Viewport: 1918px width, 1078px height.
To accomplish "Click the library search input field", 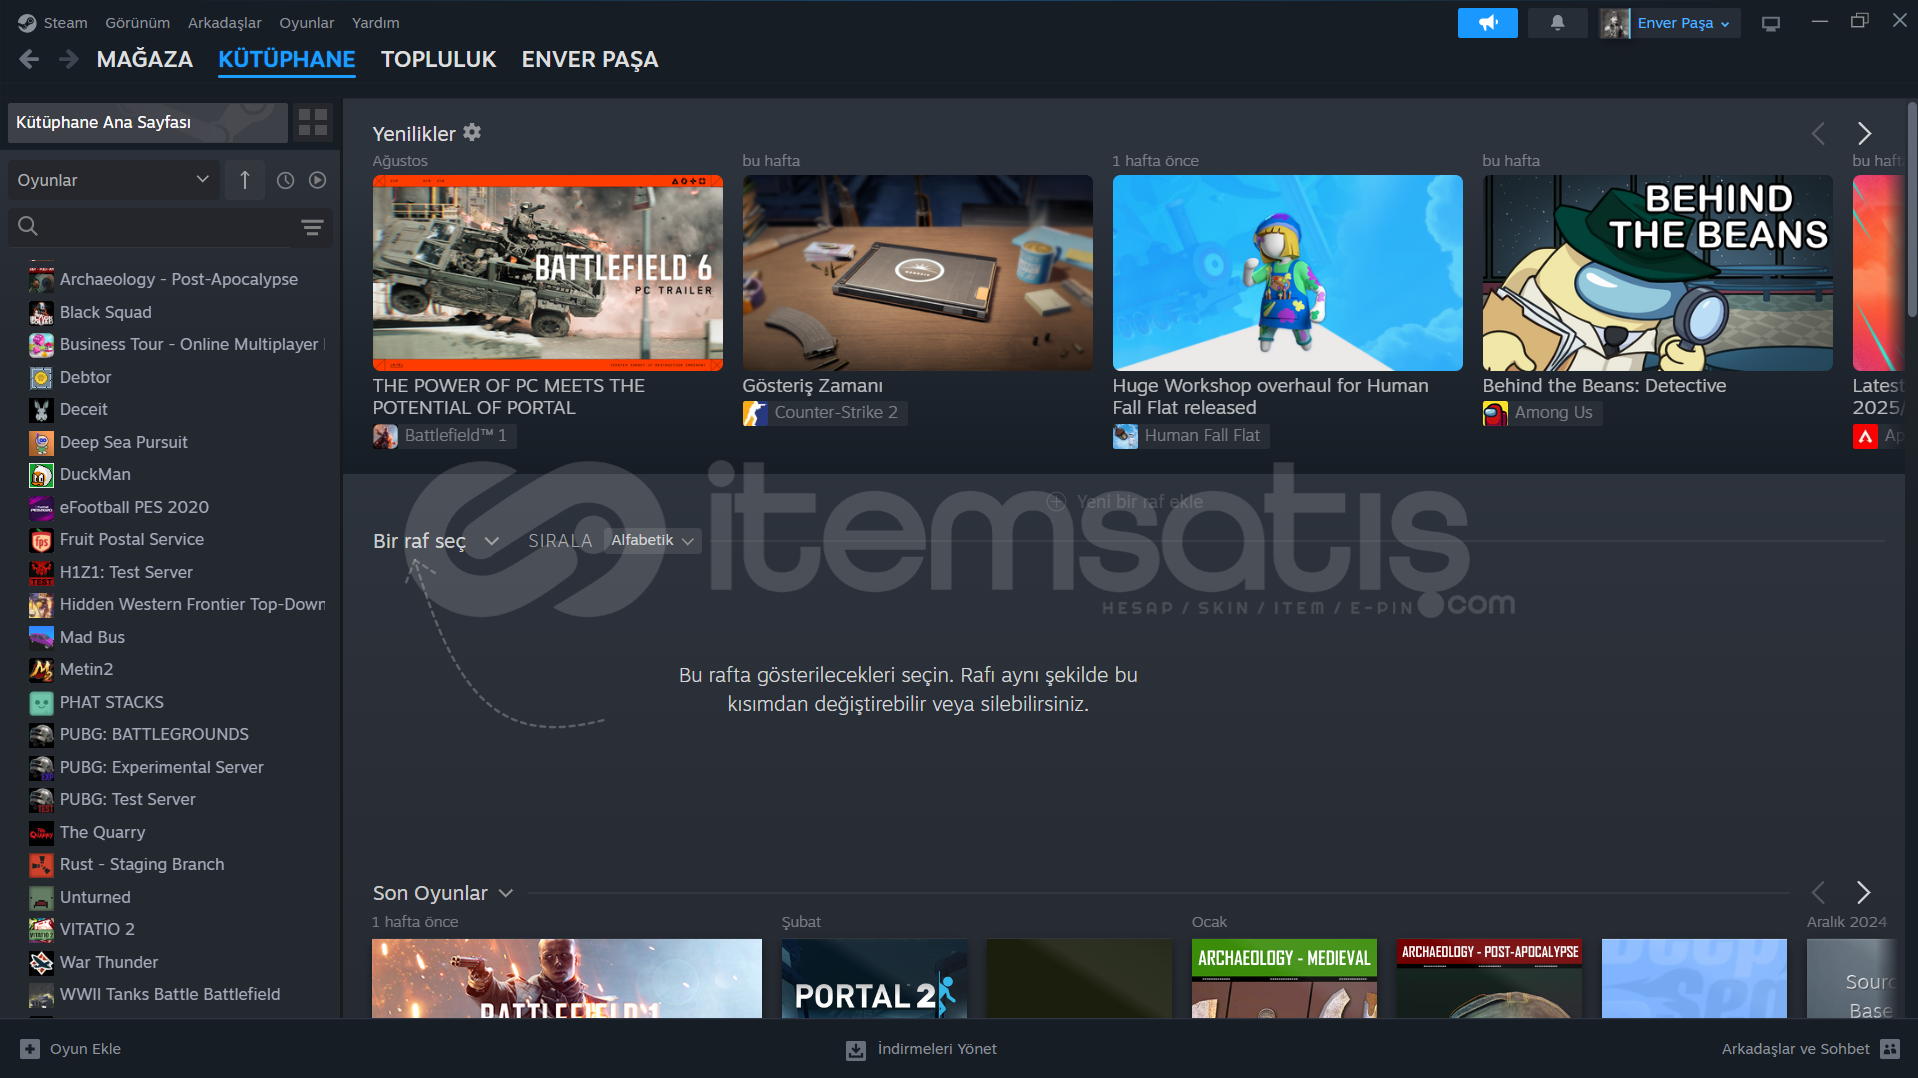I will coord(168,227).
